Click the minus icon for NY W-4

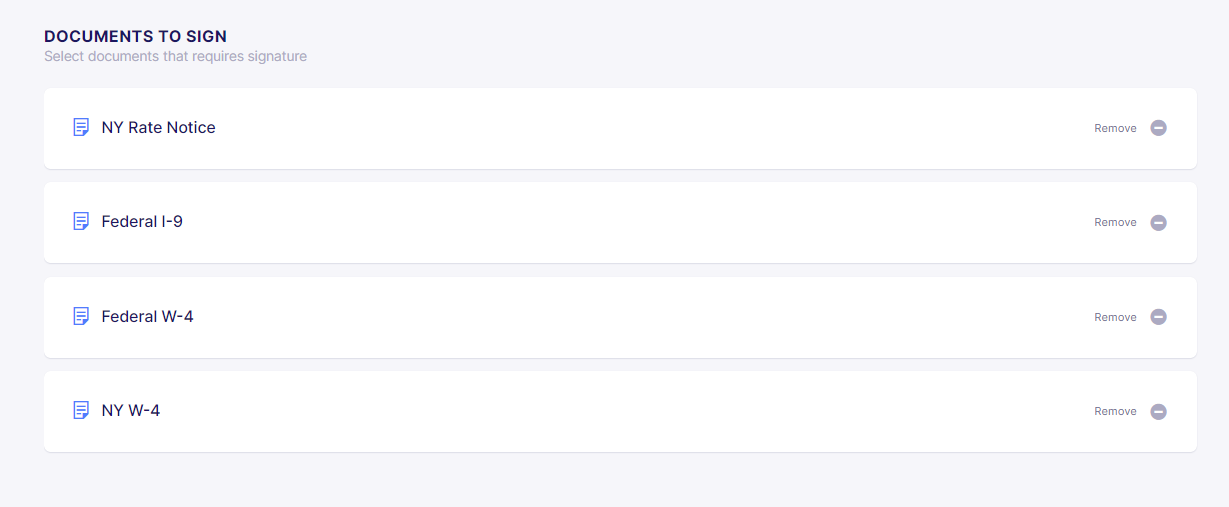point(1158,412)
